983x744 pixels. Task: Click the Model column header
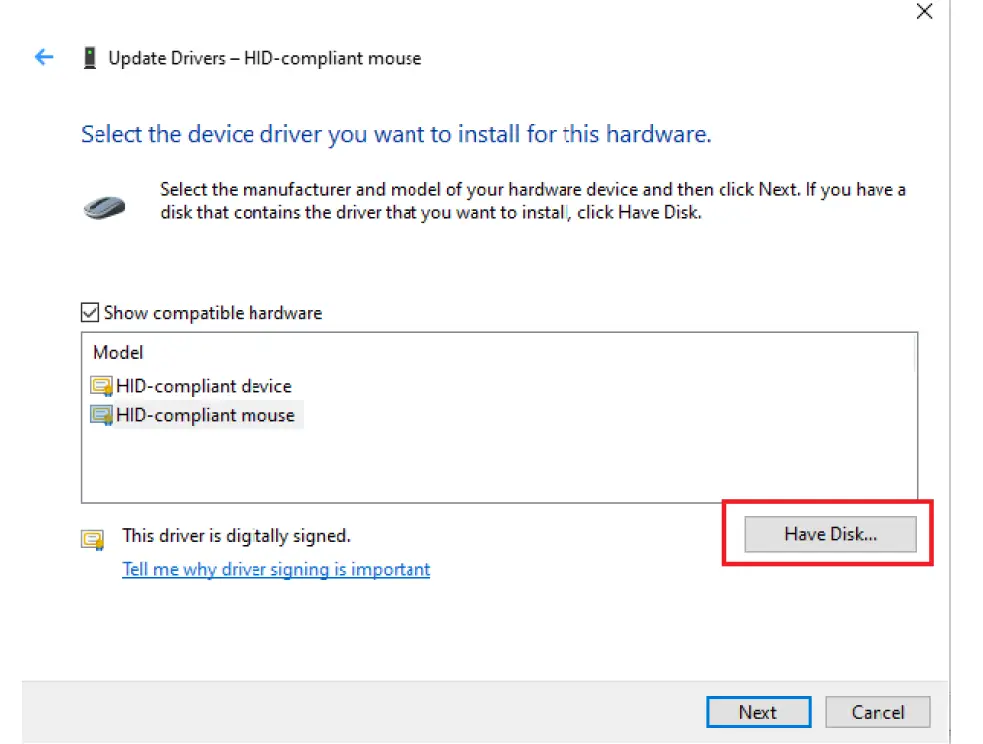(118, 352)
